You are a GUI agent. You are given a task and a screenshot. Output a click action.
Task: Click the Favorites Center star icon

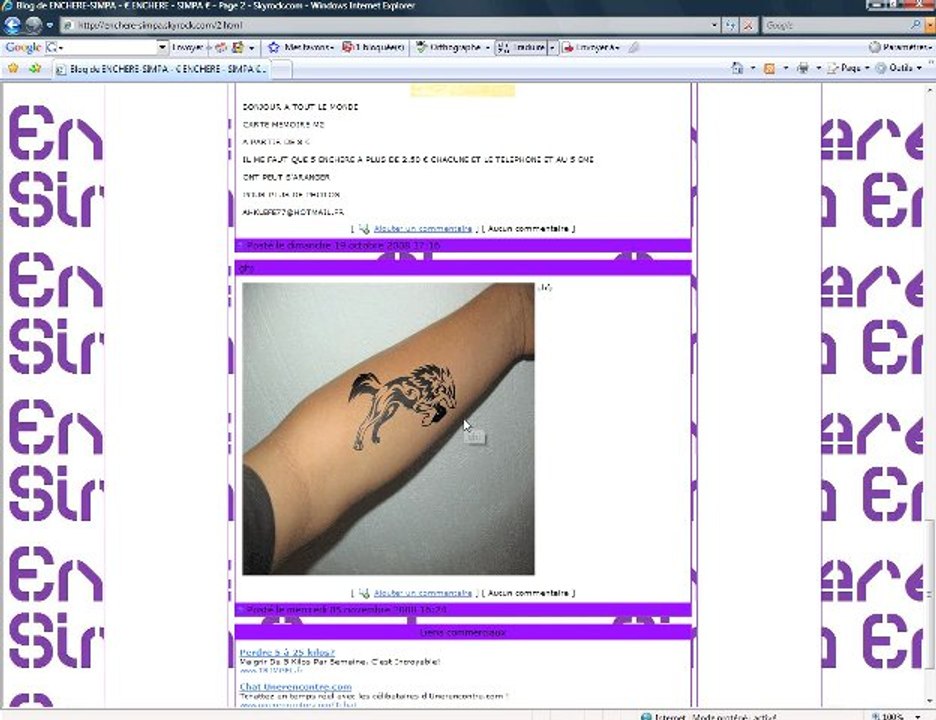coord(13,68)
